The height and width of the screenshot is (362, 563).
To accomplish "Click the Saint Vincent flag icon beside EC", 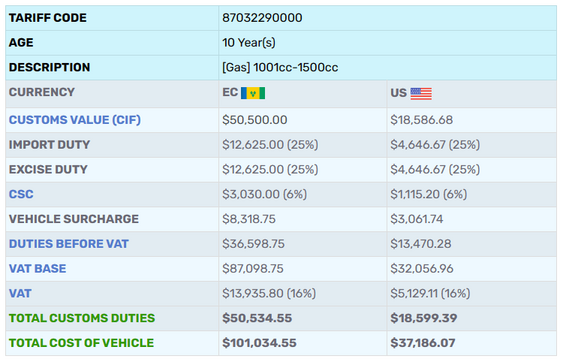I will tap(253, 93).
